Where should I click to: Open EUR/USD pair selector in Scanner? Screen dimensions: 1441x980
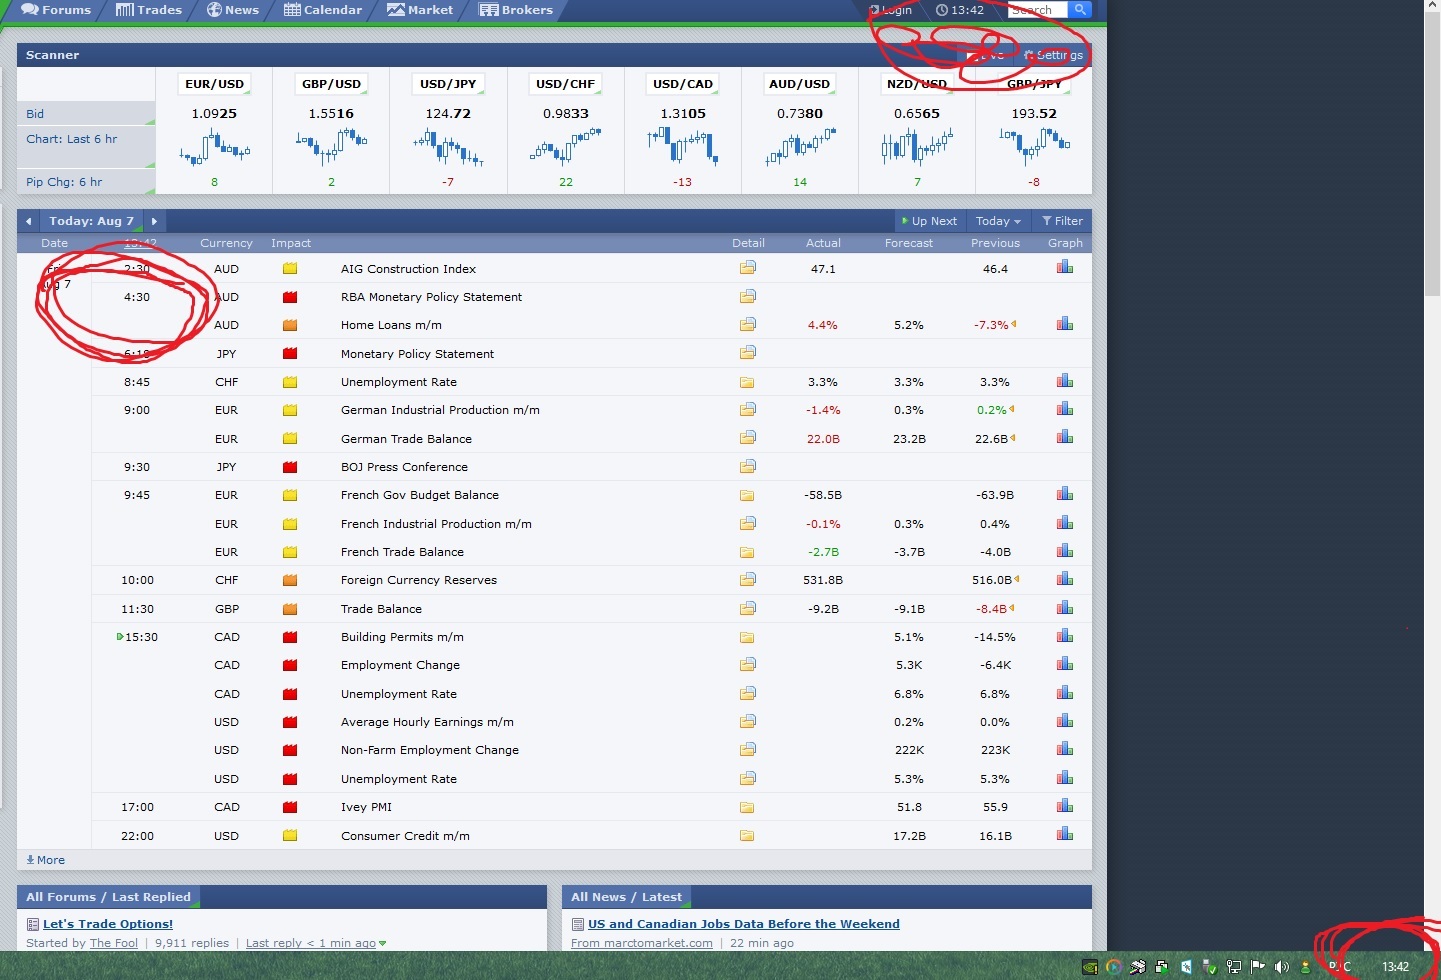(x=214, y=84)
